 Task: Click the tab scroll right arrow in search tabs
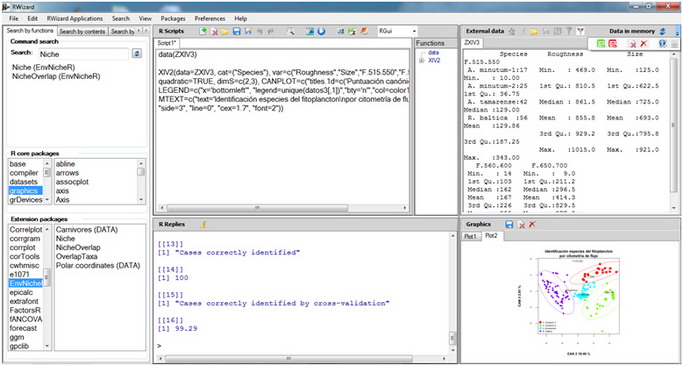tap(146, 31)
